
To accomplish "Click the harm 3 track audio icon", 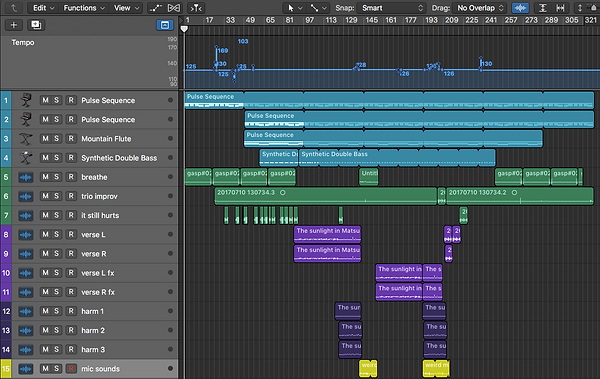I will tap(26, 350).
